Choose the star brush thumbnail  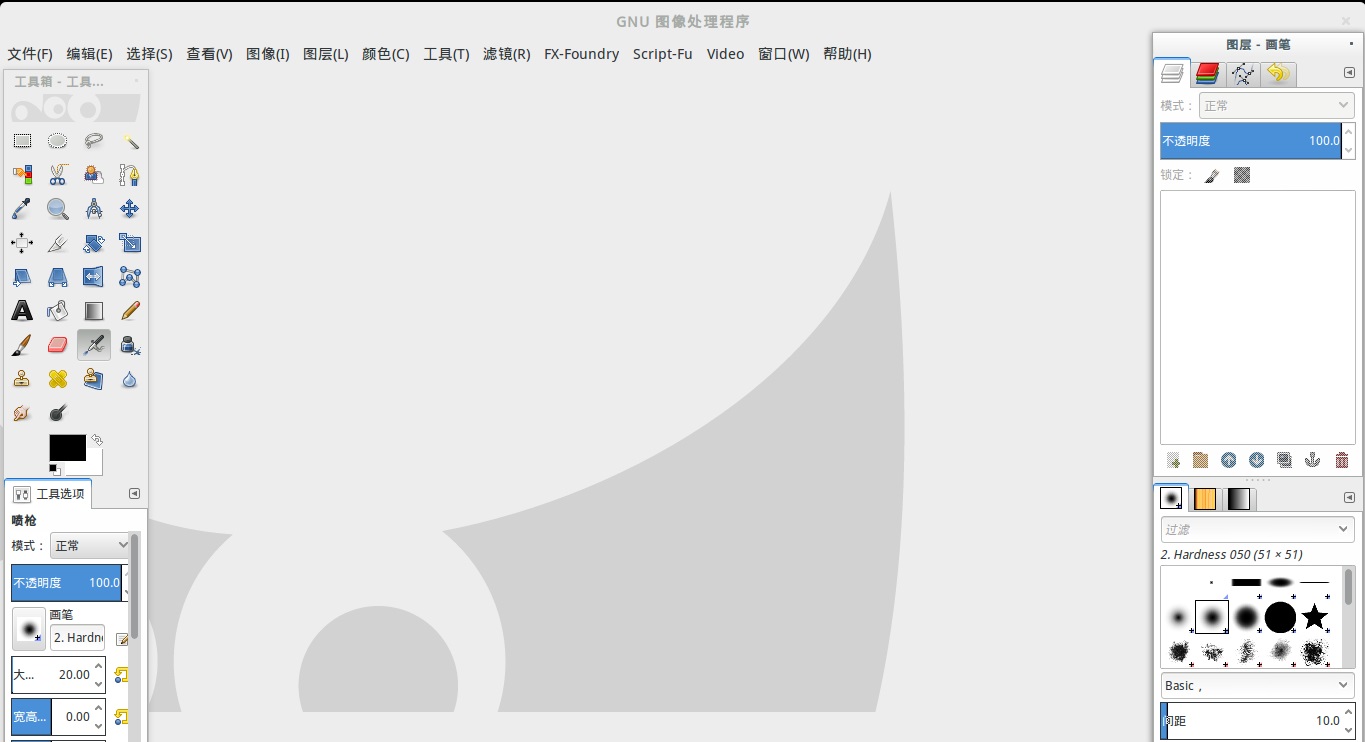(1314, 617)
